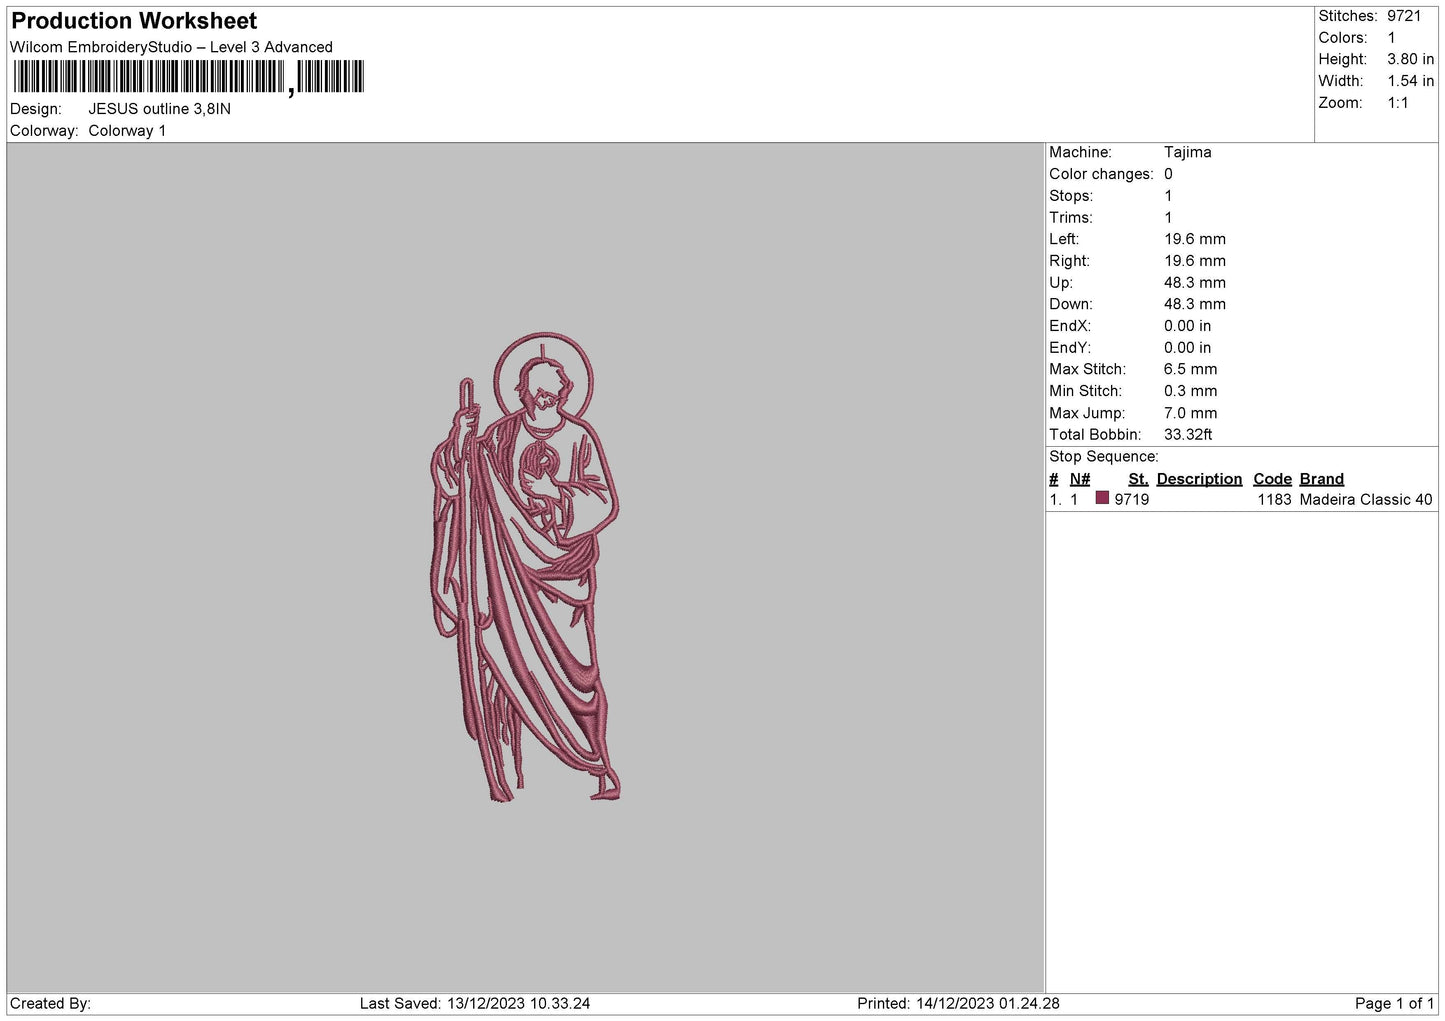
Task: Click the thread code 1183
Action: [x=1275, y=500]
